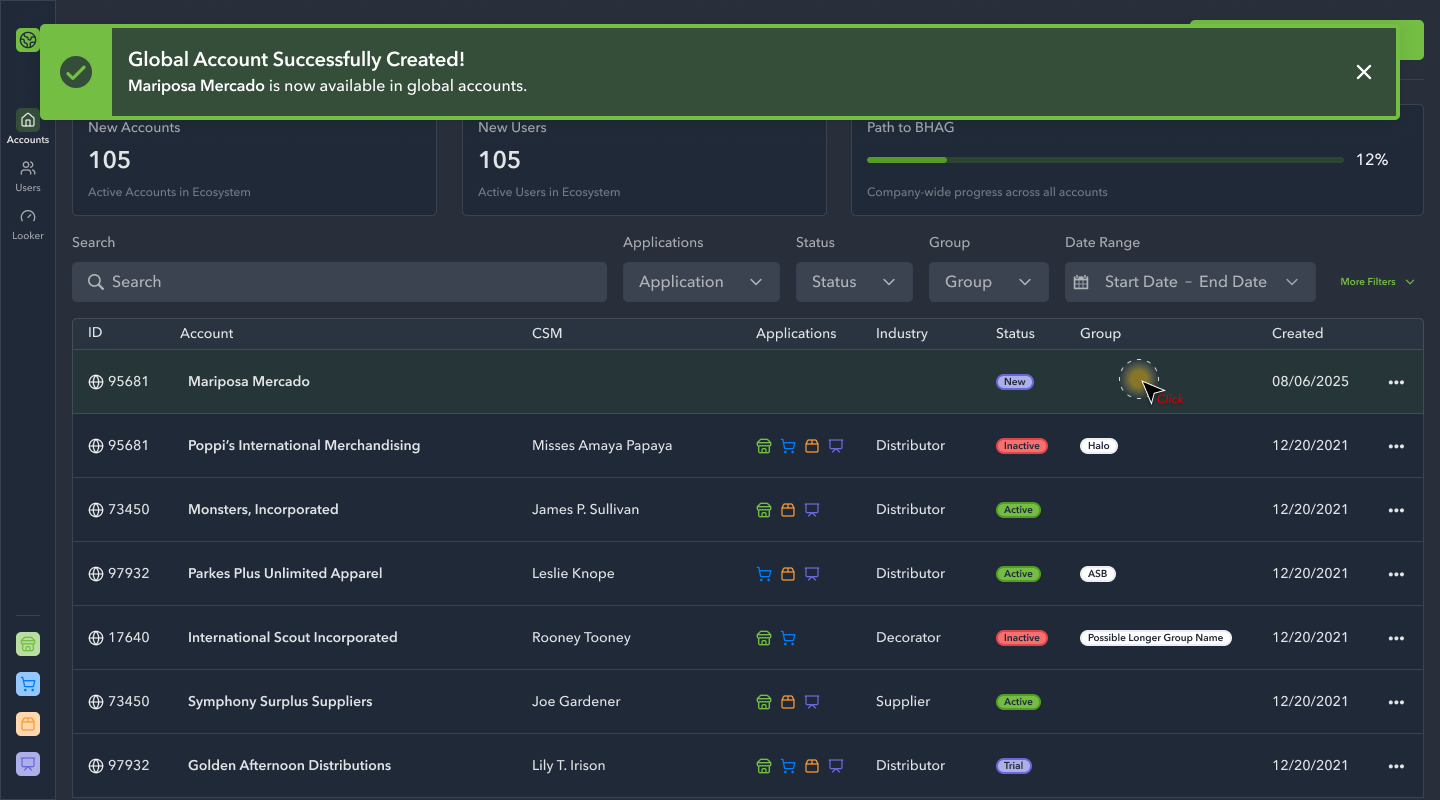Open Parkes Plus Unlimited Apparel account
1440x800 pixels.
(285, 574)
